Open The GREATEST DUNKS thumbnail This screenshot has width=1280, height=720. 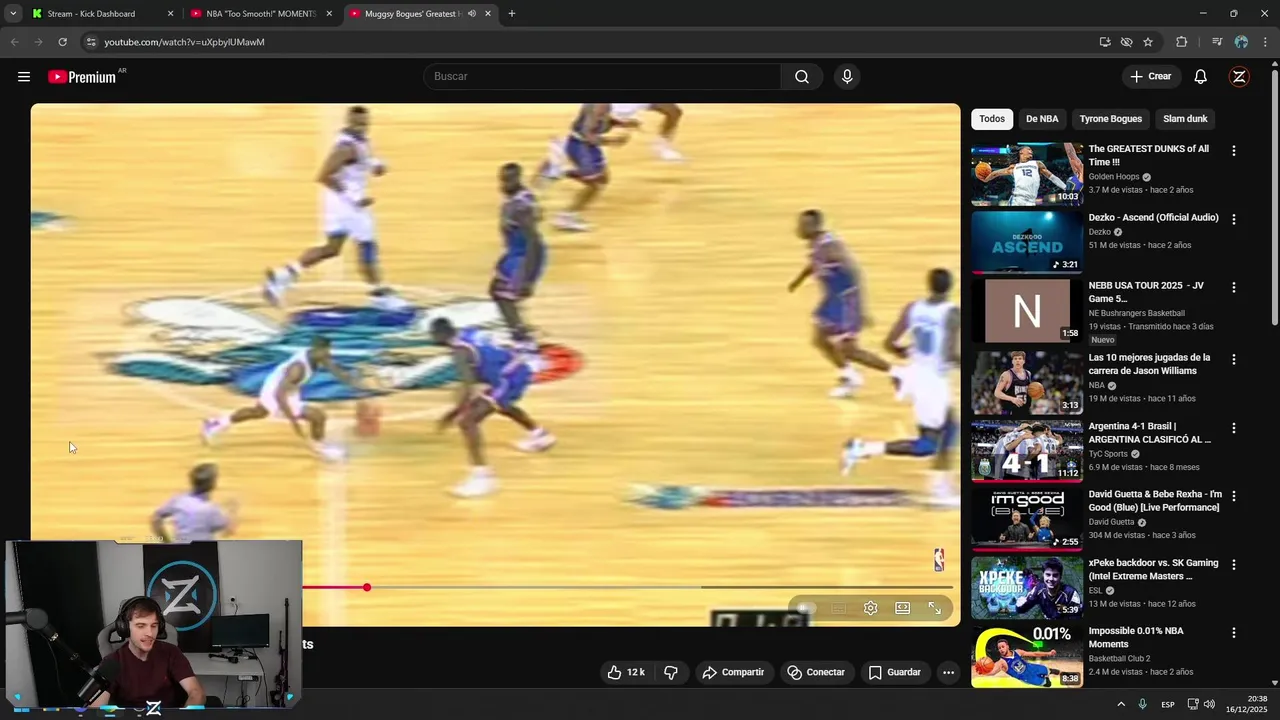(1027, 174)
